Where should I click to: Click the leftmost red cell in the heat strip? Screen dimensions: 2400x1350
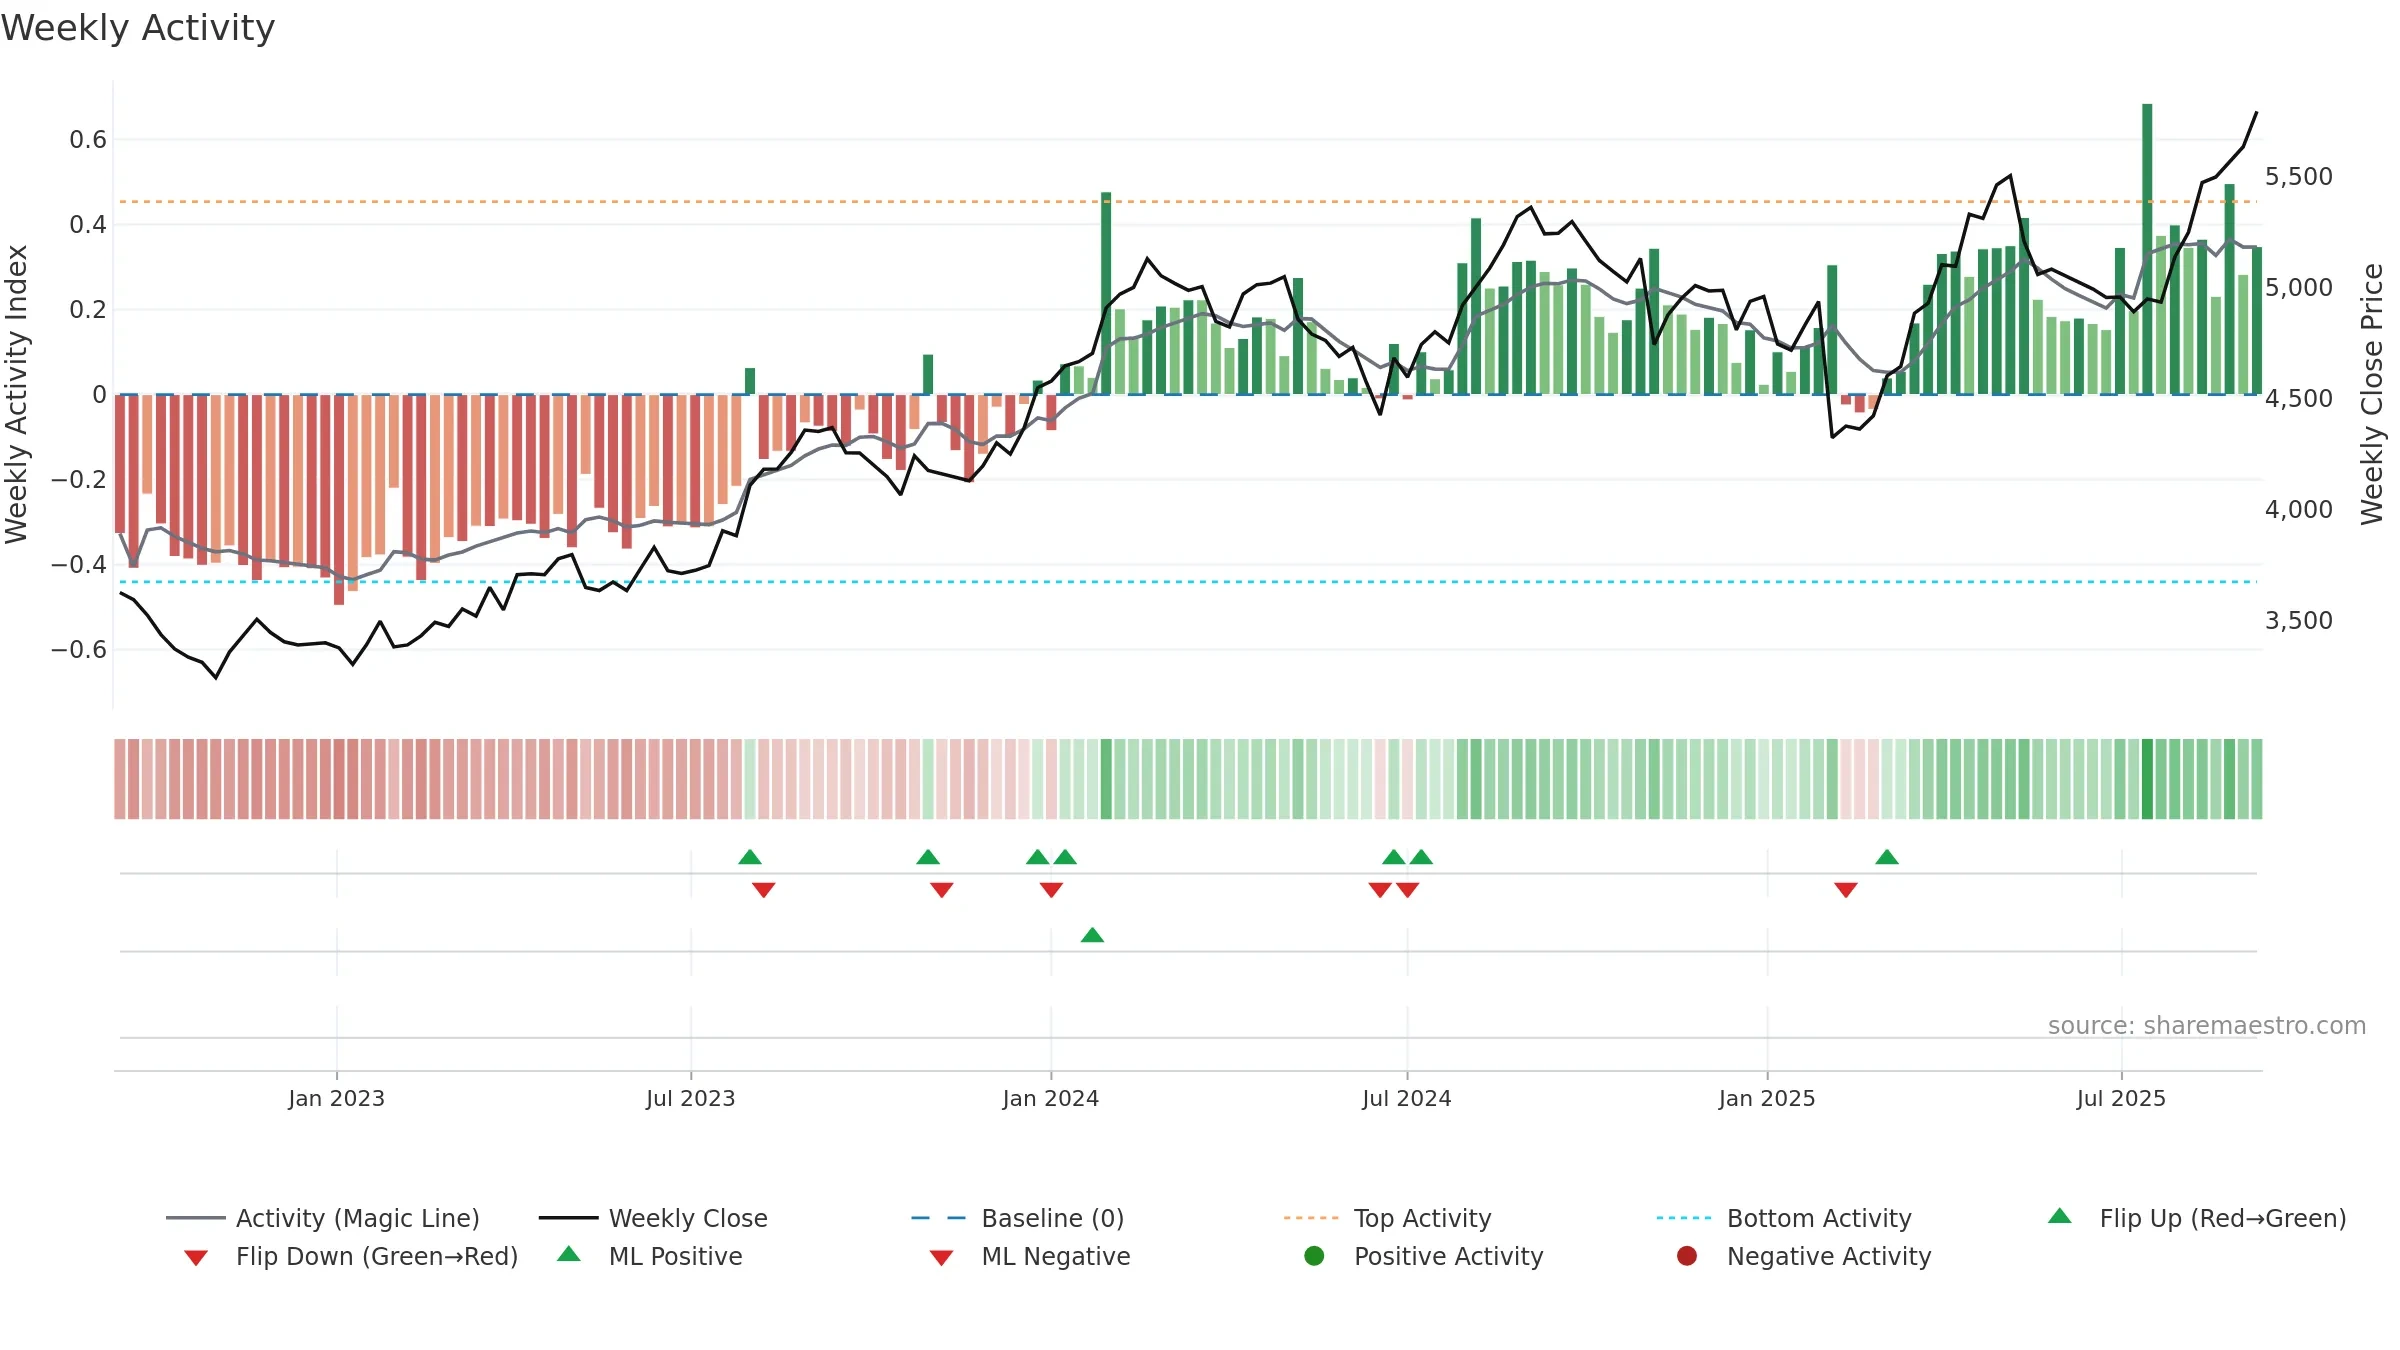coord(120,779)
